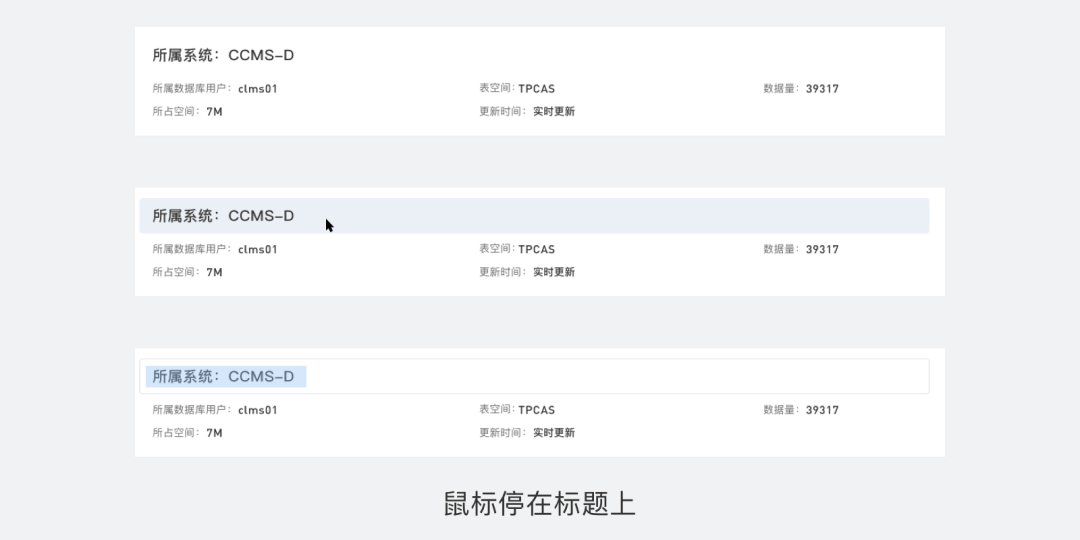1080x540 pixels.
Task: Click 39317 value in the card with hovered title
Action: click(x=822, y=249)
